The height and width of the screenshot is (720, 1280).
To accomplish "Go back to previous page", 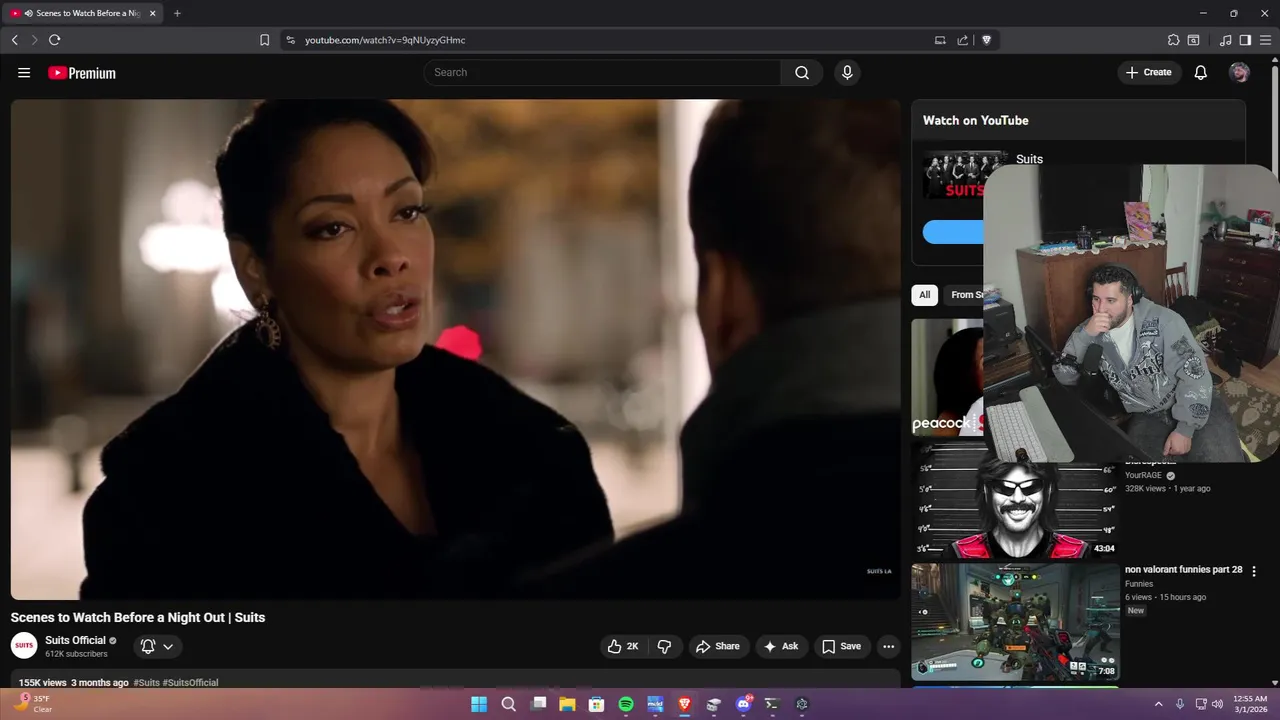I will click(15, 40).
